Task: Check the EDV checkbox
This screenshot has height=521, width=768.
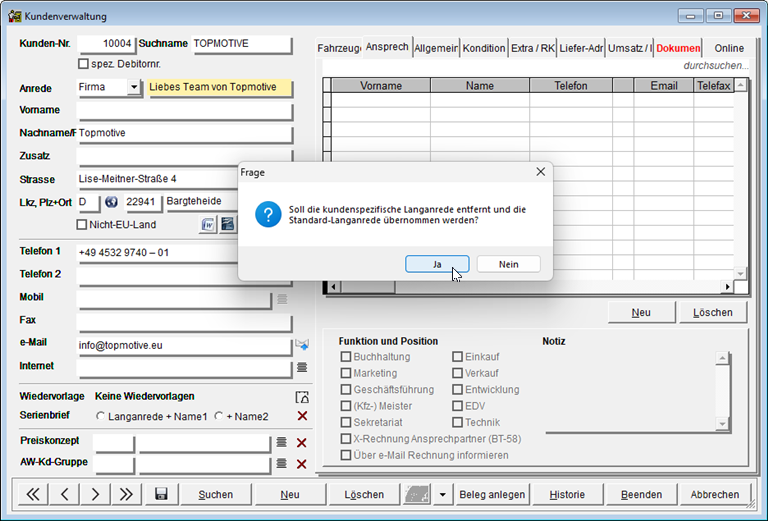Action: pos(457,406)
